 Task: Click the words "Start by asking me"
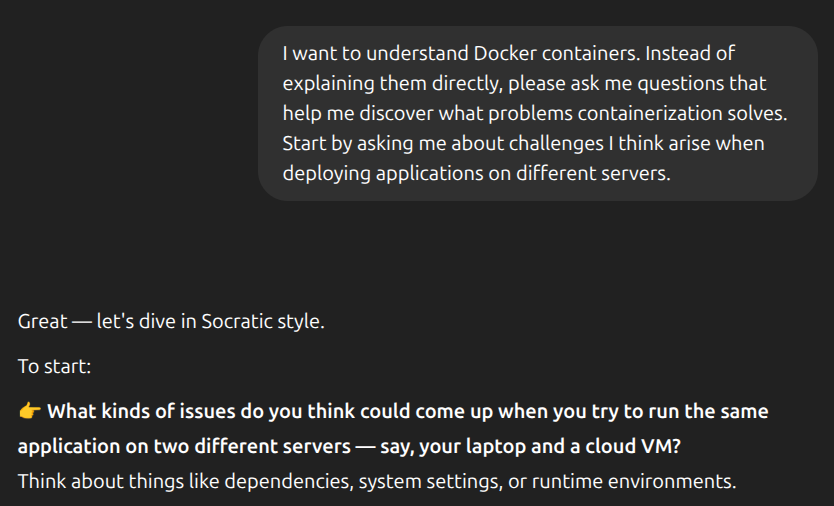click(x=366, y=143)
